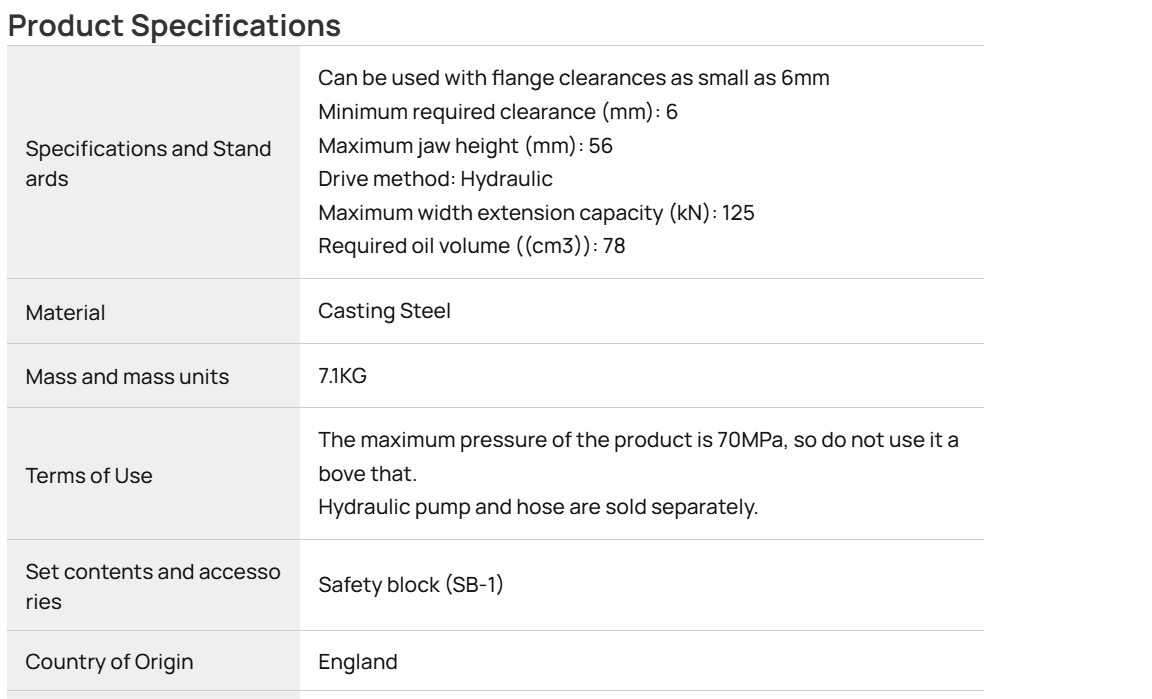This screenshot has width=1152, height=699.
Task: Click the Required oil volume line
Action: pos(472,245)
